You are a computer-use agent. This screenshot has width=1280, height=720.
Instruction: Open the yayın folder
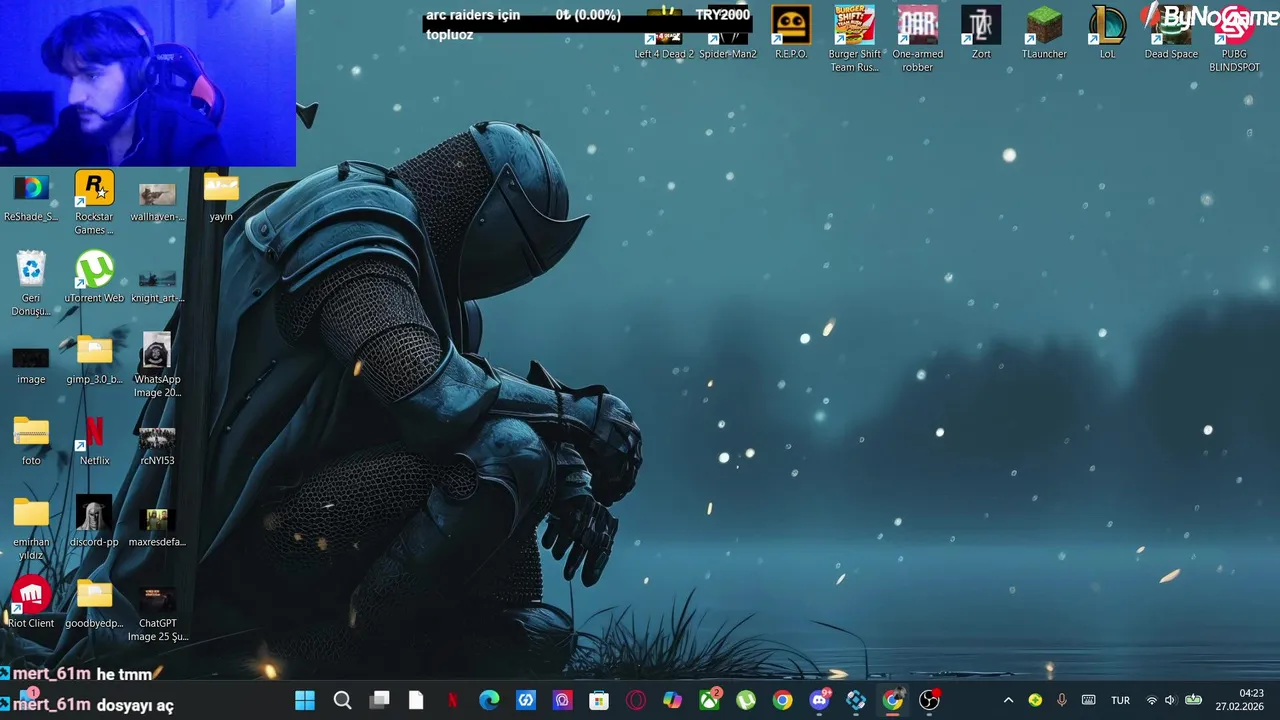pos(221,197)
